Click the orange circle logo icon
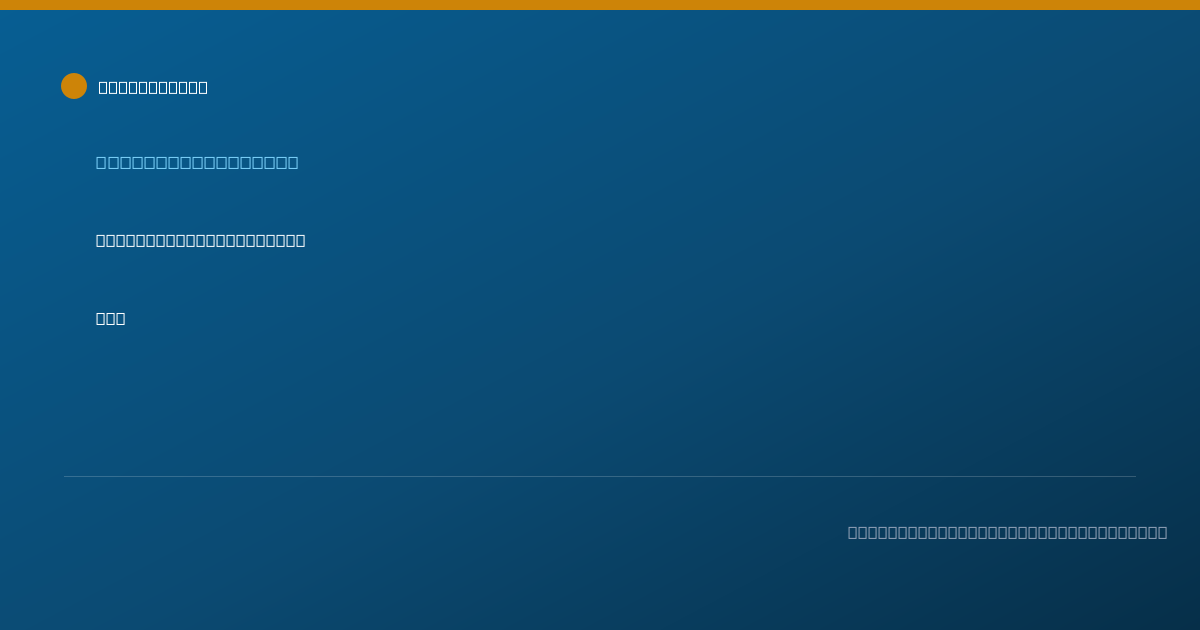 pyautogui.click(x=74, y=86)
